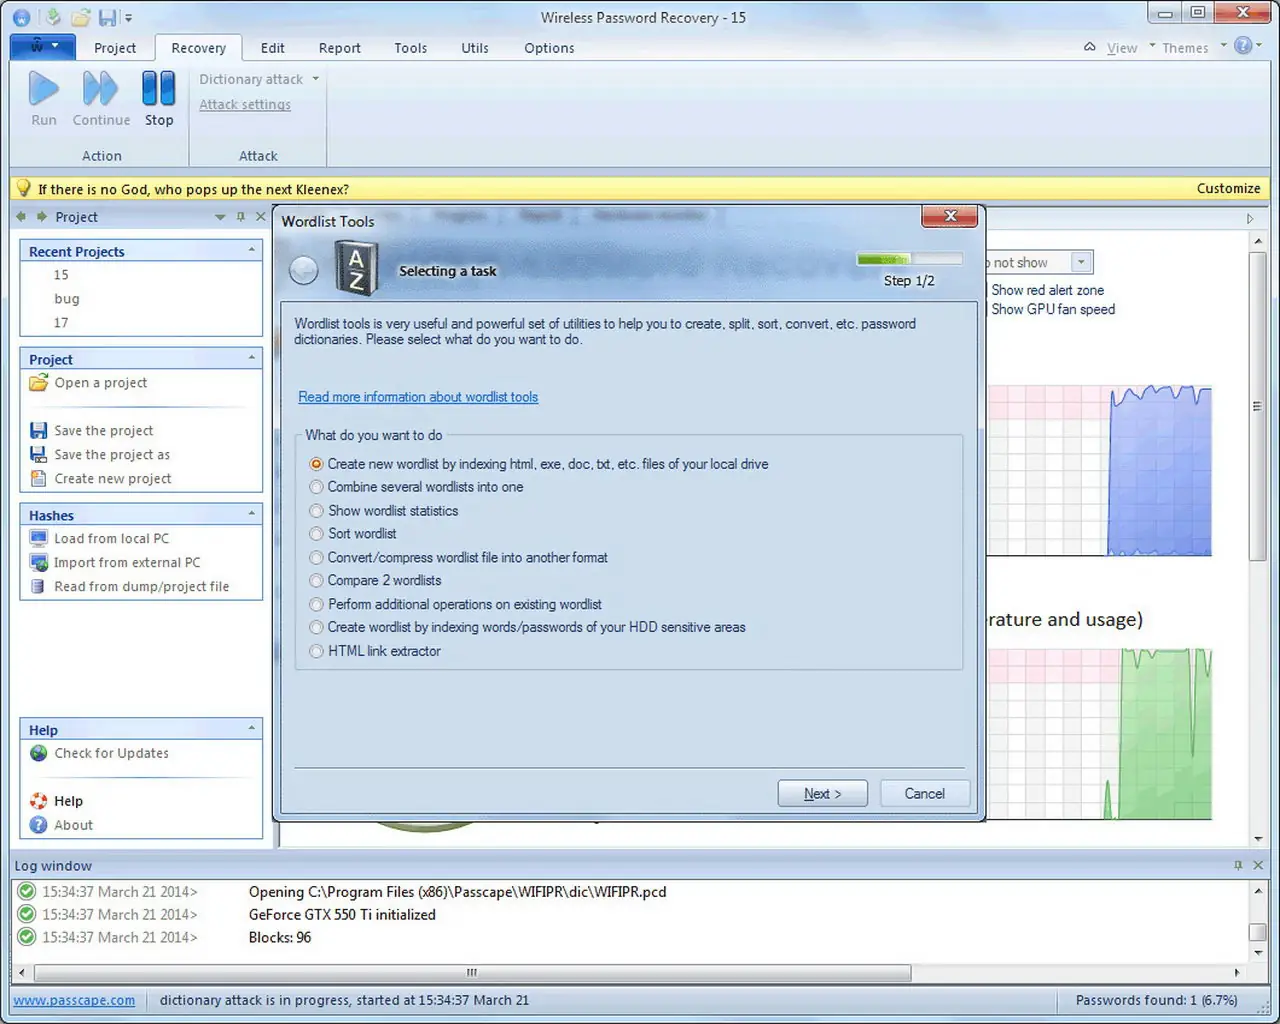Switch to the Project ribbon tab

point(115,48)
